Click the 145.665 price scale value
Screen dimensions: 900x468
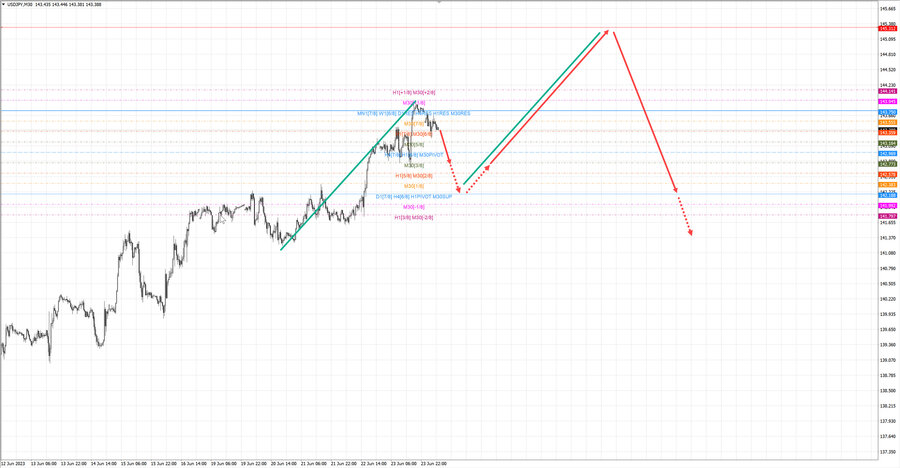pyautogui.click(x=887, y=9)
